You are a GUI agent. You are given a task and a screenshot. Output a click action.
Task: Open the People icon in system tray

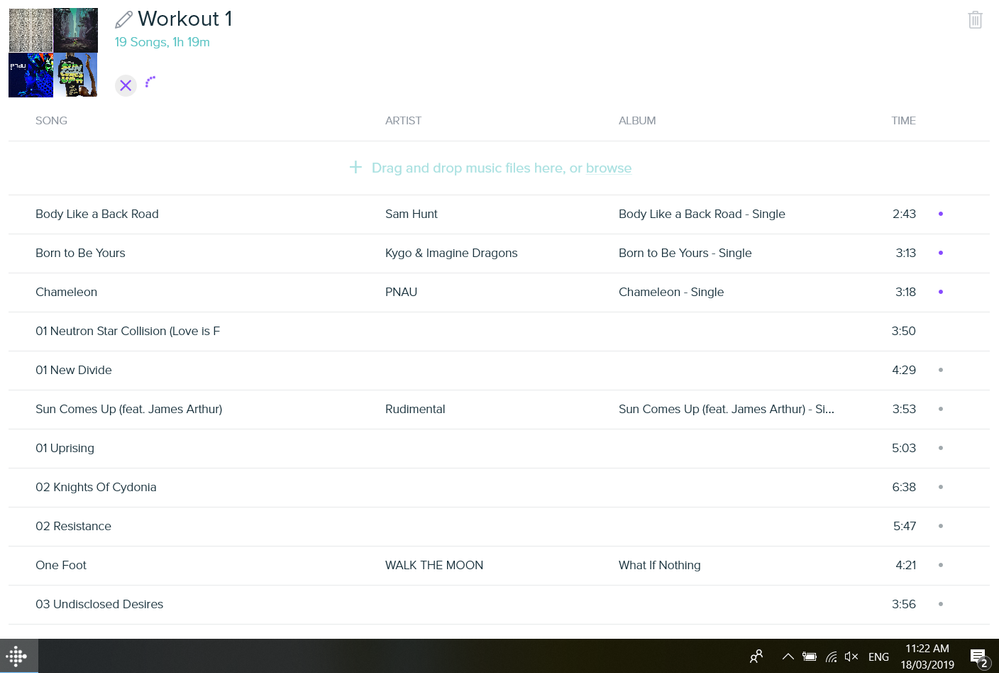tap(756, 656)
